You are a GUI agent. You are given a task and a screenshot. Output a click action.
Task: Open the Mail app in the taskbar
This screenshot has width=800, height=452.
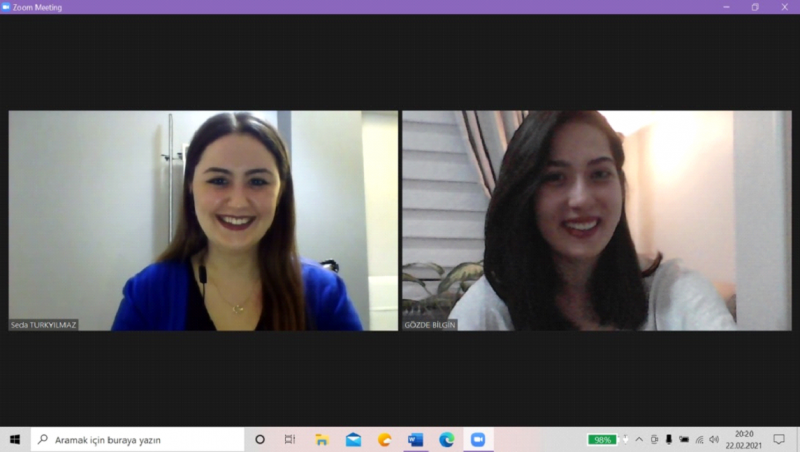pos(353,440)
